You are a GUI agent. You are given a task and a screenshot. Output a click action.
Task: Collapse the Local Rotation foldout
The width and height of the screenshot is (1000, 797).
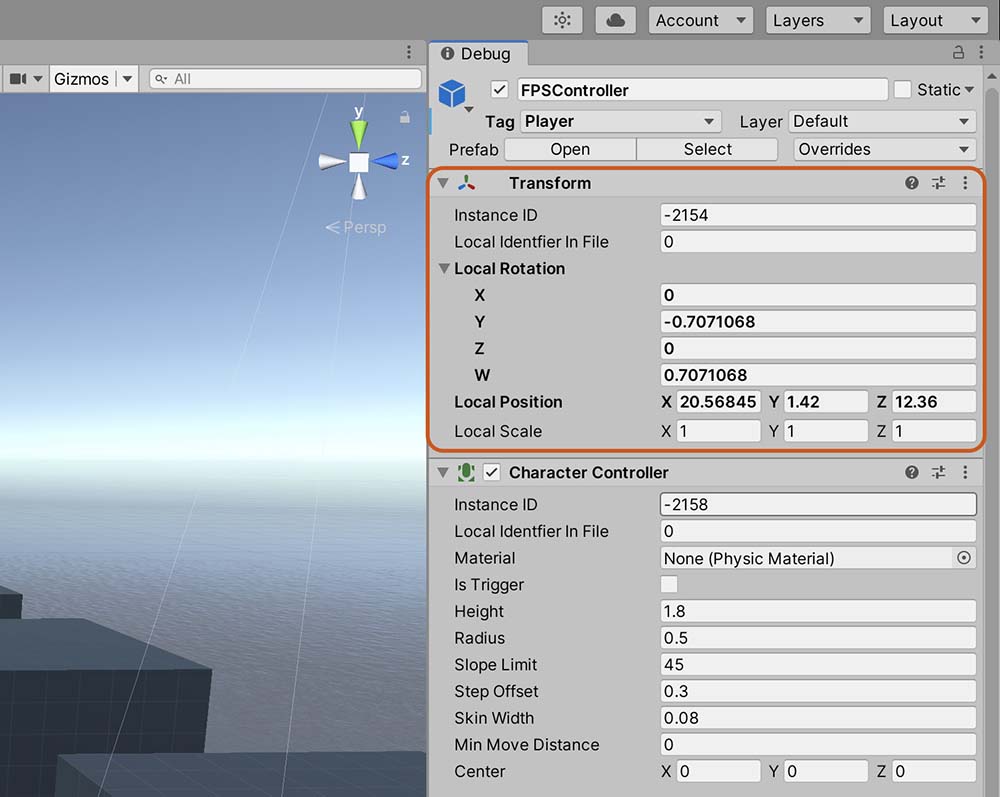click(445, 268)
